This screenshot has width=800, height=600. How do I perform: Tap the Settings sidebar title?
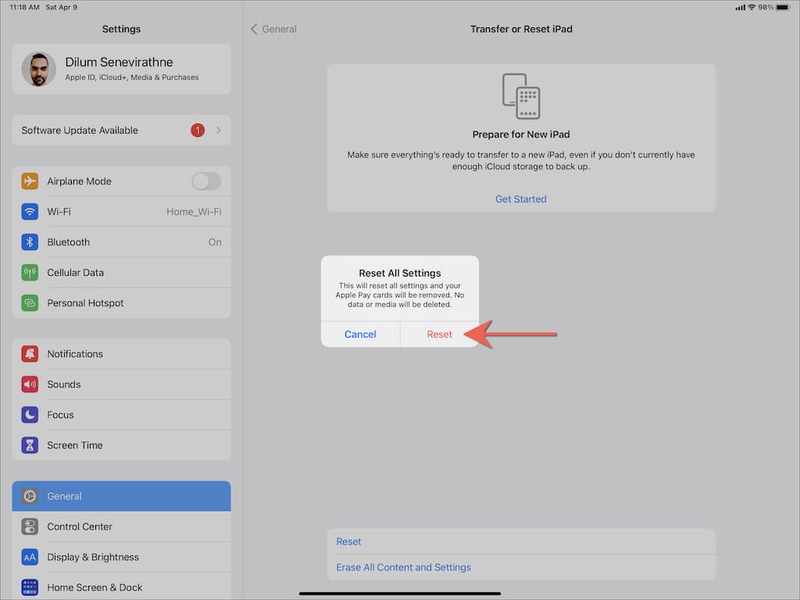(x=121, y=29)
